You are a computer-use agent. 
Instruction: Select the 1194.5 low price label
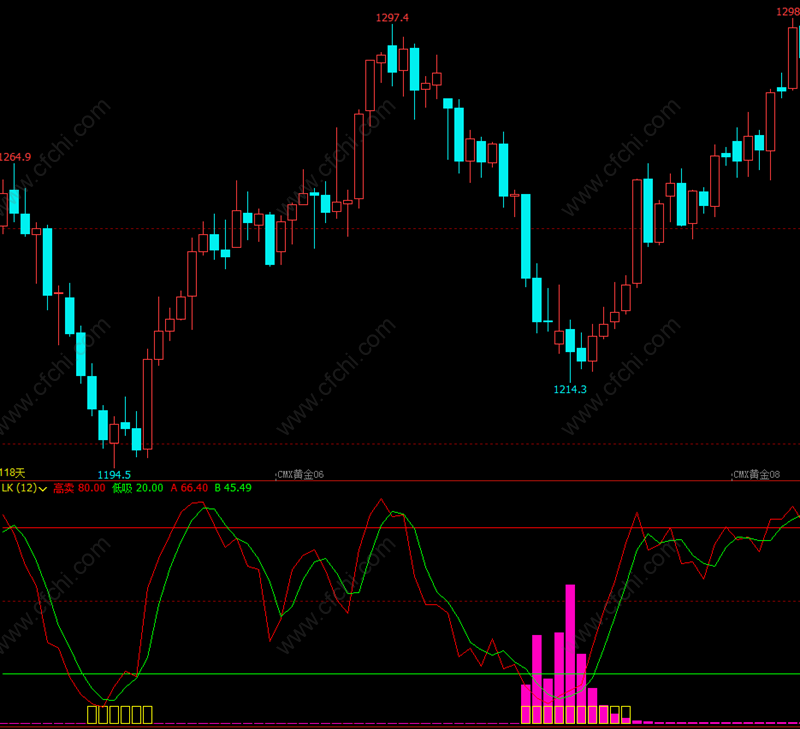(114, 475)
